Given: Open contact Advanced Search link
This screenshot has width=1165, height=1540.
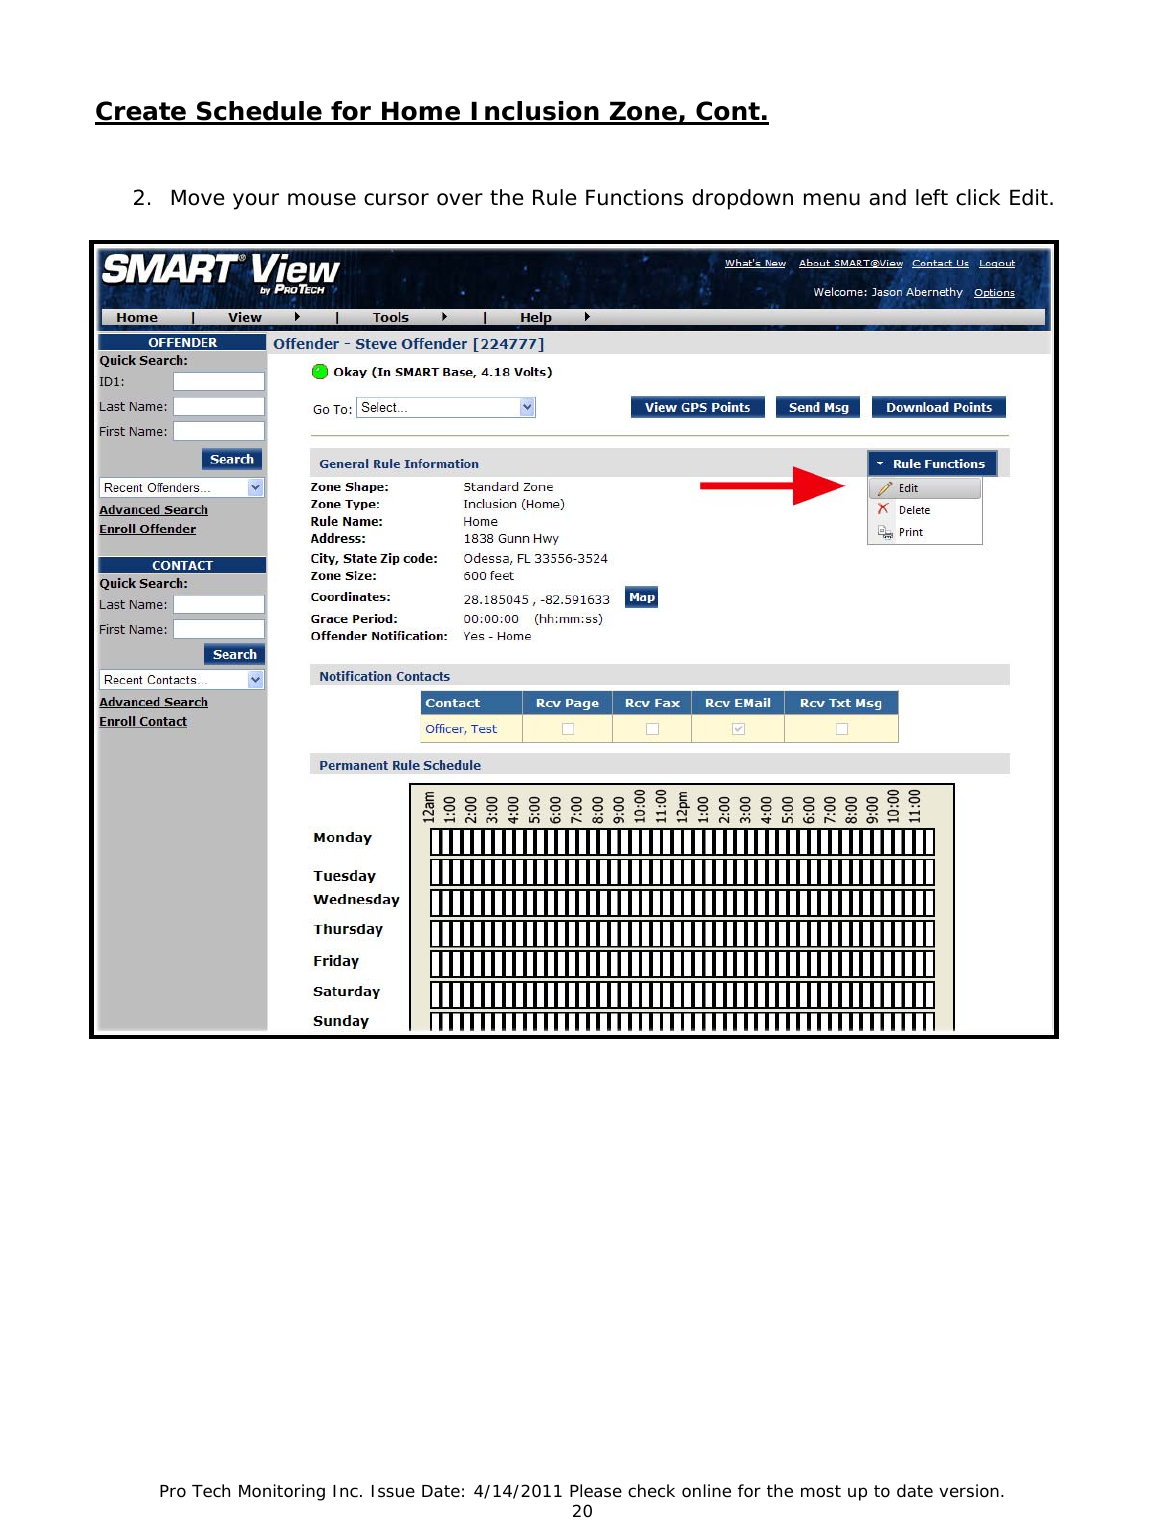Looking at the screenshot, I should [153, 703].
